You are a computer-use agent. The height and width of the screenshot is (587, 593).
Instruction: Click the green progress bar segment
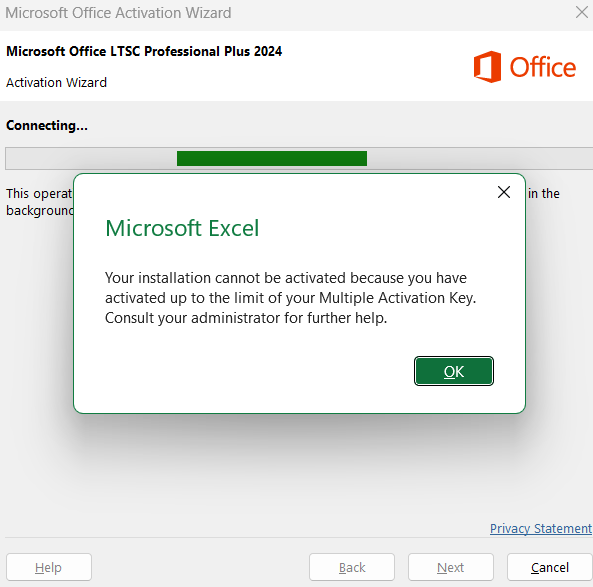tap(272, 158)
